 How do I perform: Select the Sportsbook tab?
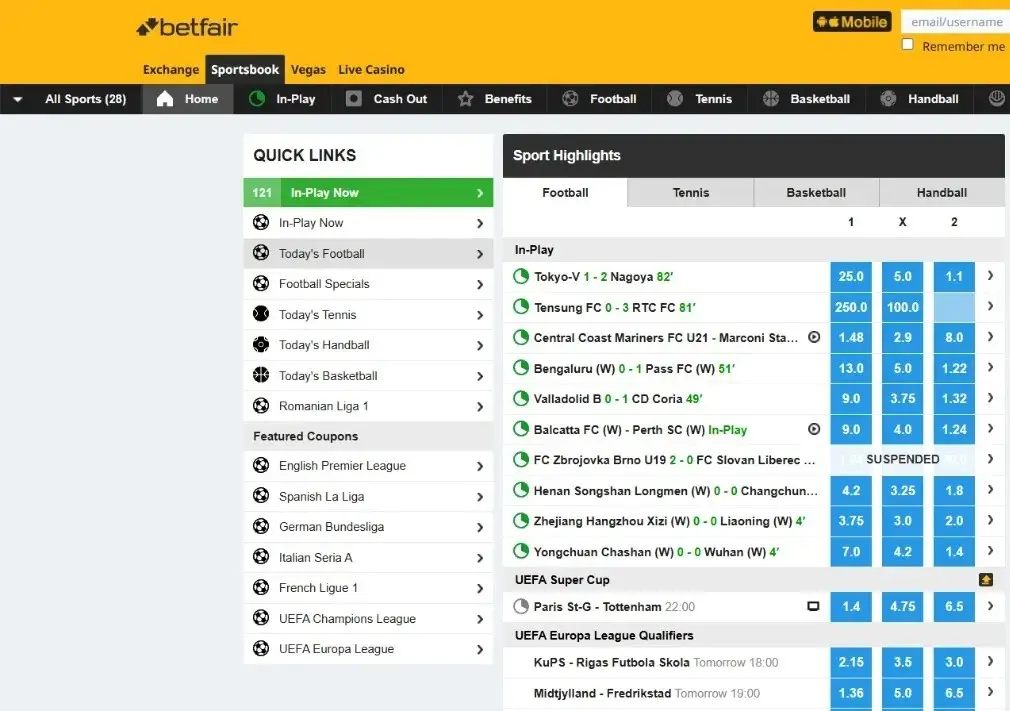tap(245, 70)
